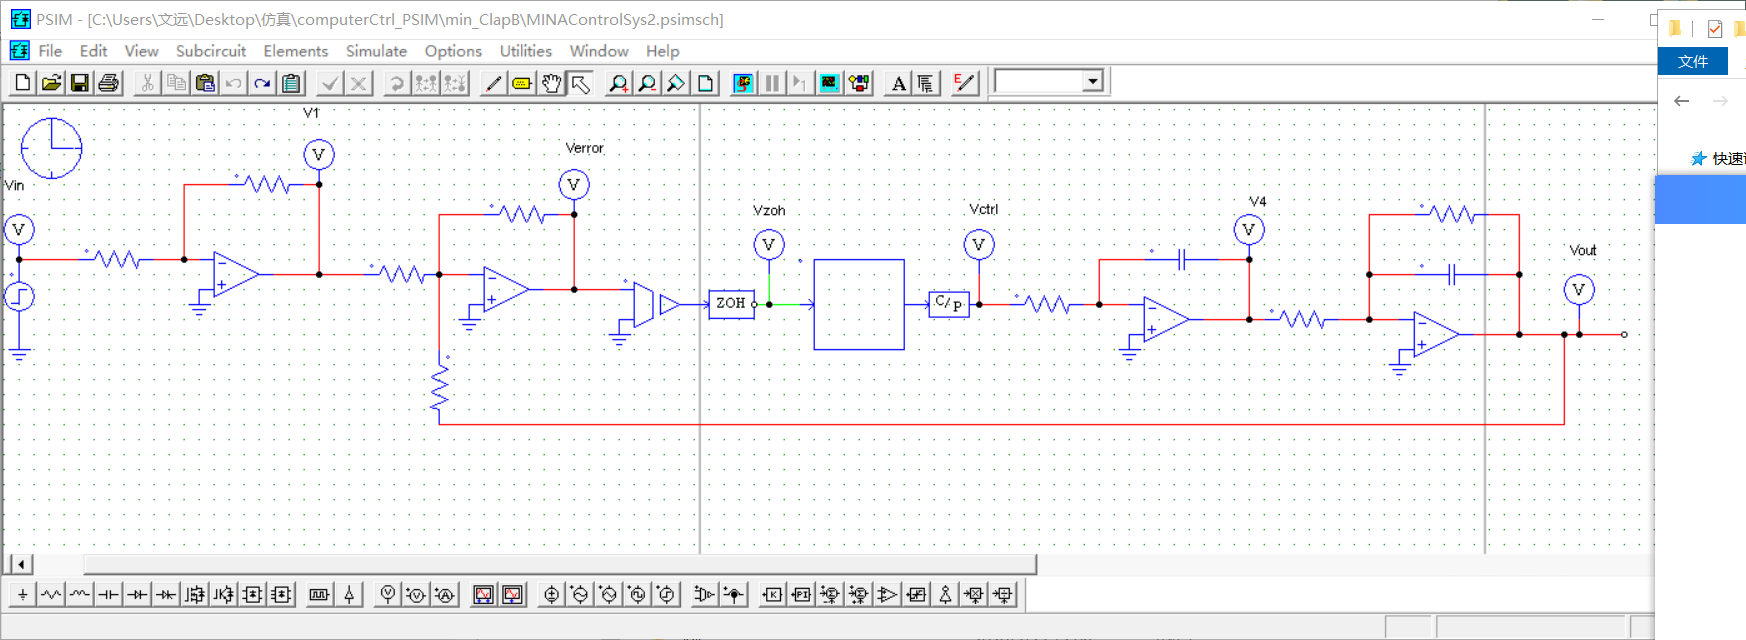The width and height of the screenshot is (1746, 640).
Task: Insert the DC voltage source element
Action: (551, 595)
